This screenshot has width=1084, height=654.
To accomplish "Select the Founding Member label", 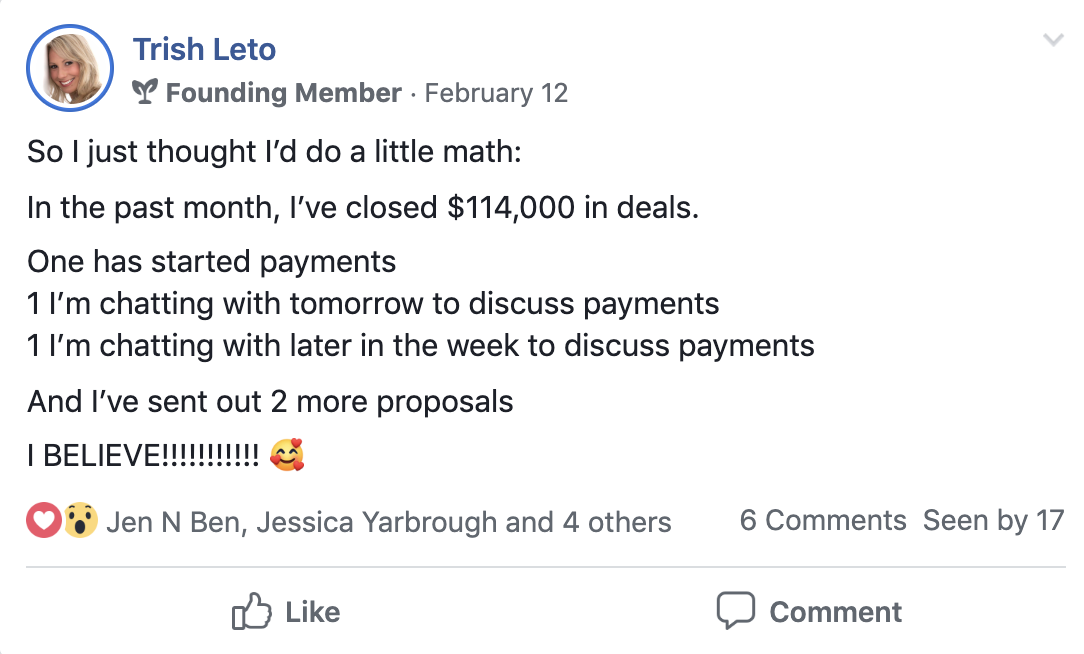I will 283,93.
